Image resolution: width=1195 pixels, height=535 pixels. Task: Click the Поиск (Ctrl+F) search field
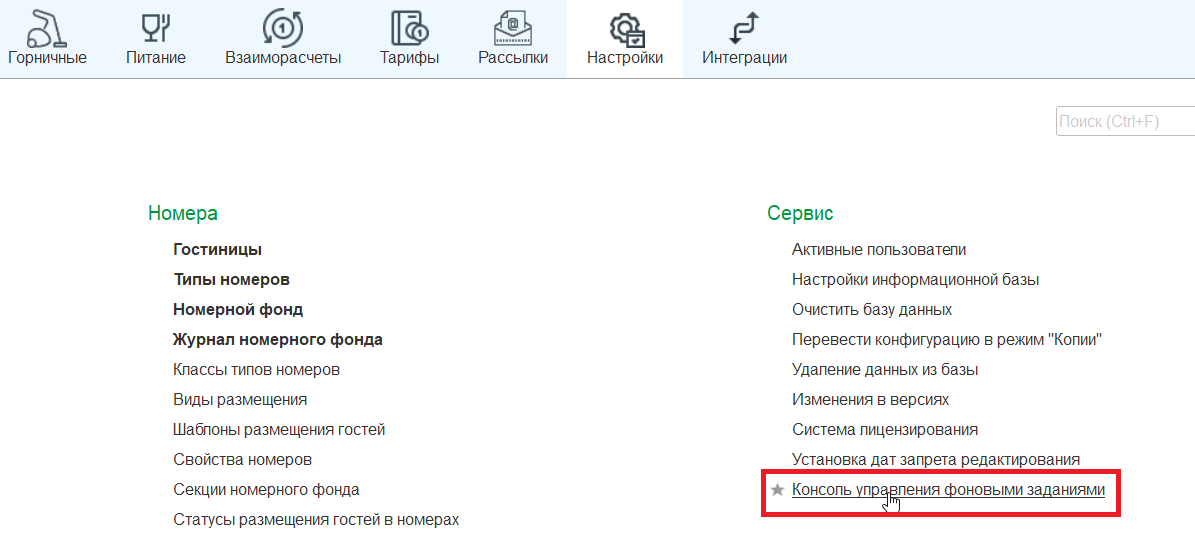[1125, 122]
